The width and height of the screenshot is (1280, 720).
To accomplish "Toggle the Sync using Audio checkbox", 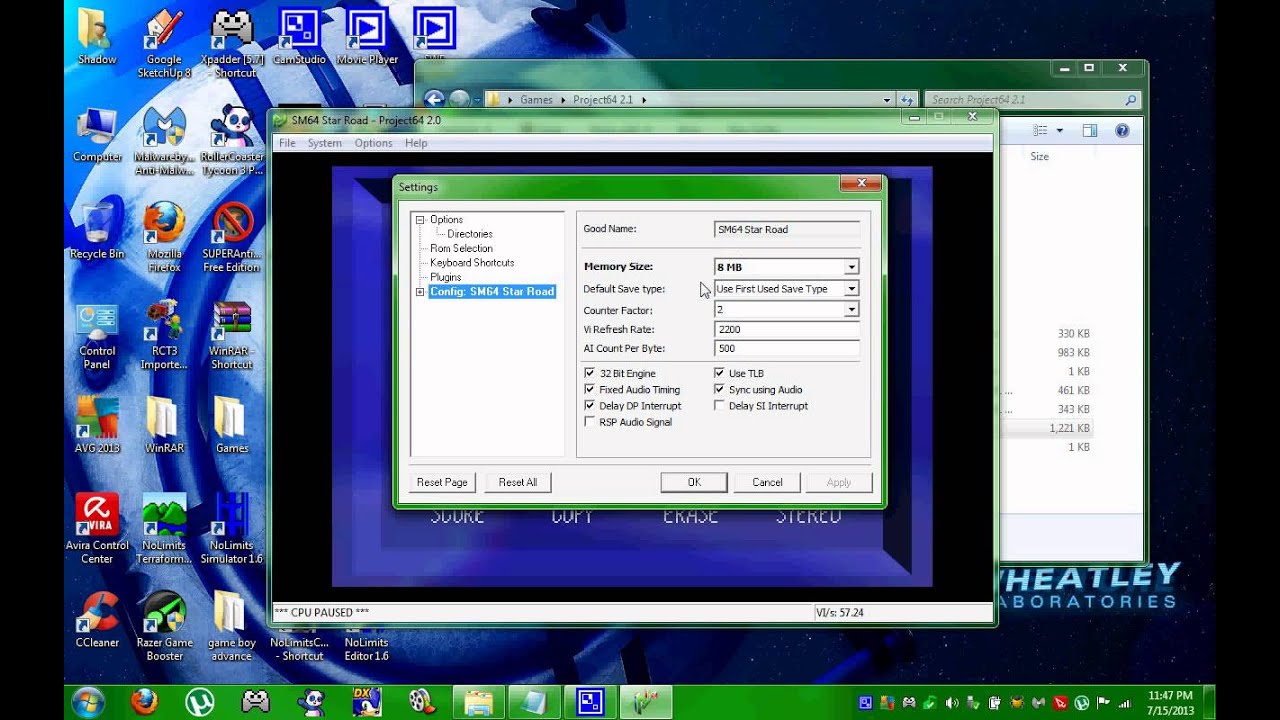I will coord(719,389).
